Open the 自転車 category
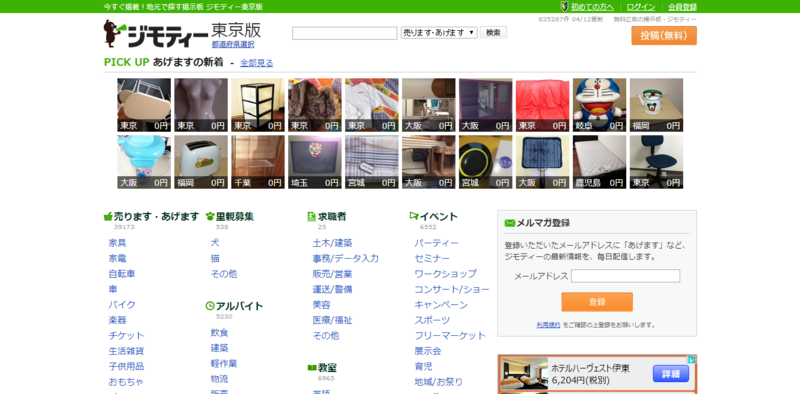The width and height of the screenshot is (800, 394). point(122,274)
